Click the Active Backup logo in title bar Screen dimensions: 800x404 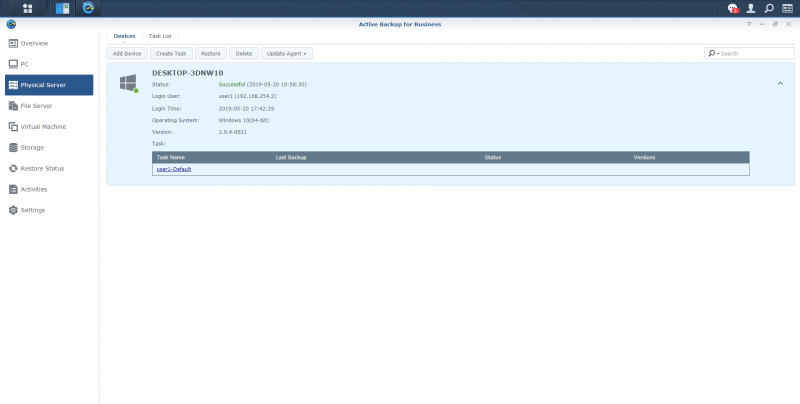(x=11, y=24)
